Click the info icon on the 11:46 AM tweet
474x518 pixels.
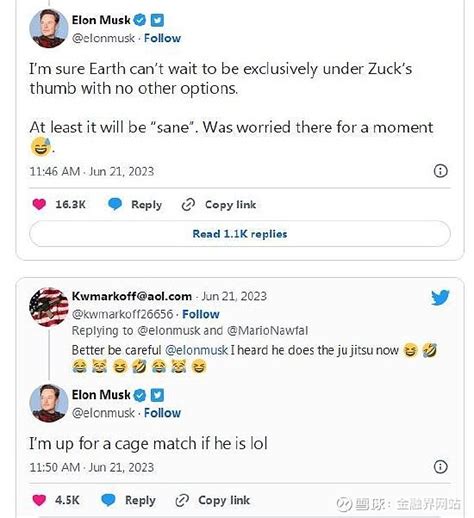point(440,171)
